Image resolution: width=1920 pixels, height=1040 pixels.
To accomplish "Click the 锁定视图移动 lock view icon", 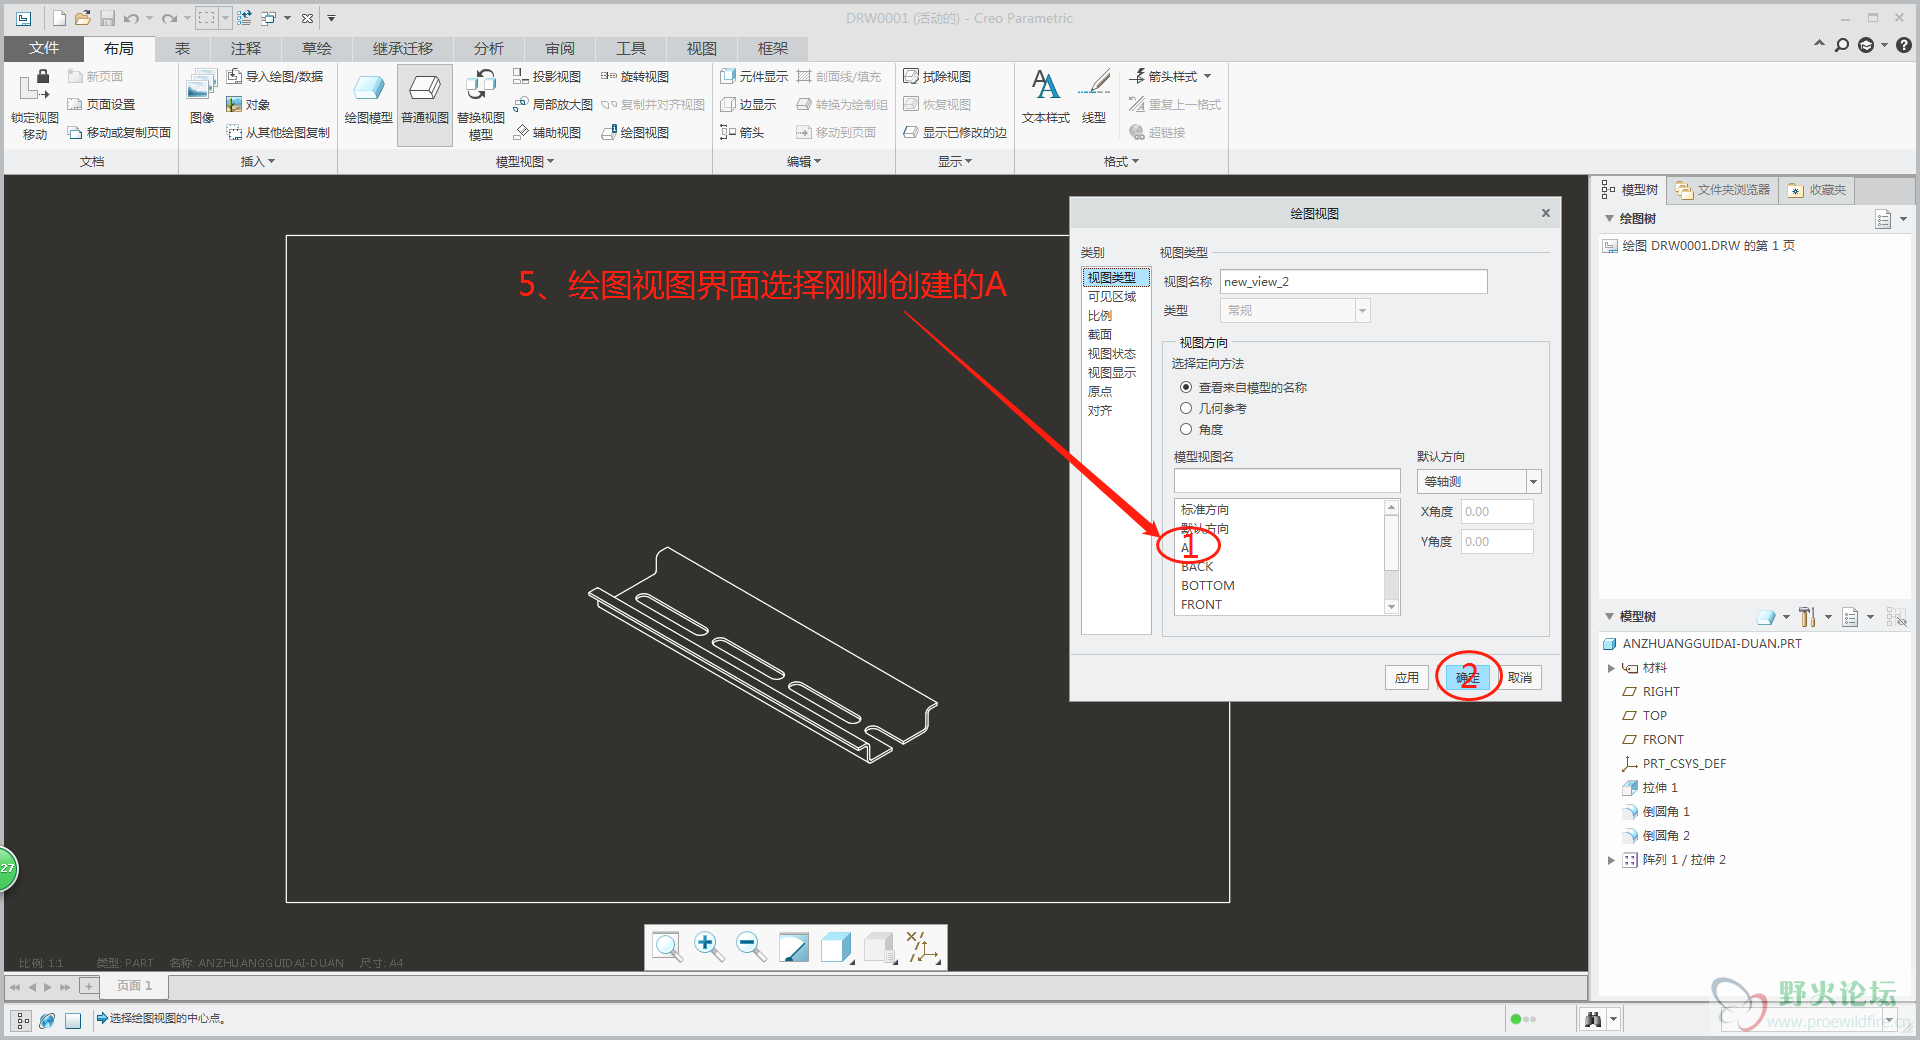I will pos(35,104).
